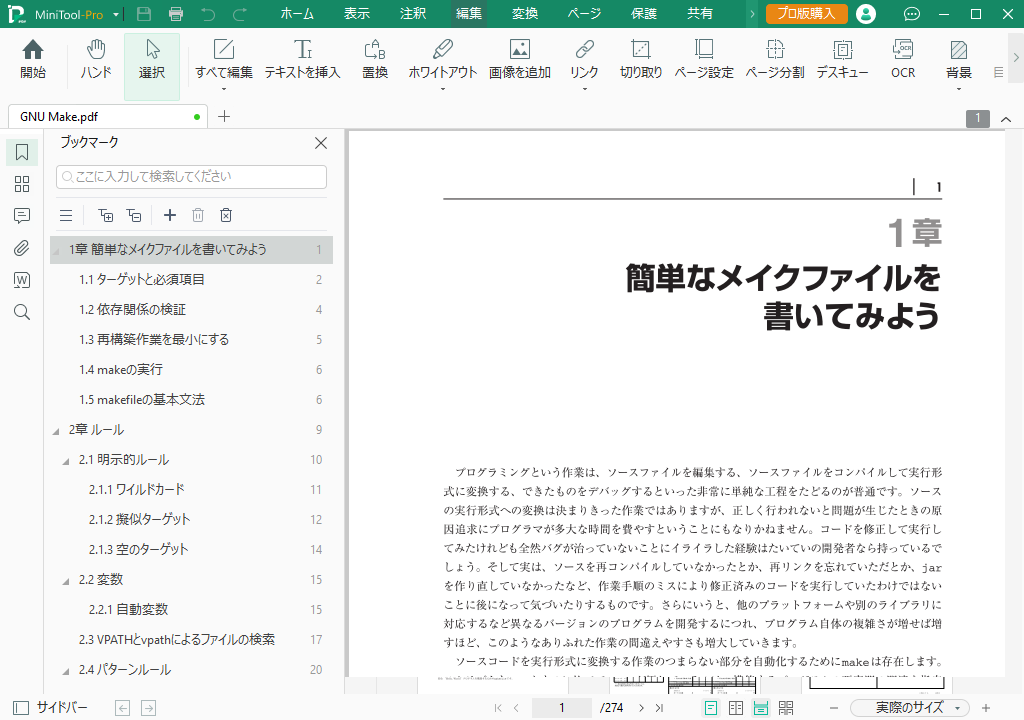The width and height of the screenshot is (1024, 720).
Task: Click the zoom in plus button
Action: tap(986, 708)
